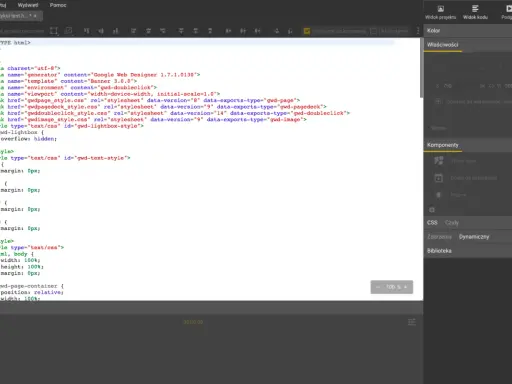Click the timeline options icon on the timeline bar
Viewport: 512px width, 384px height.
[412, 322]
